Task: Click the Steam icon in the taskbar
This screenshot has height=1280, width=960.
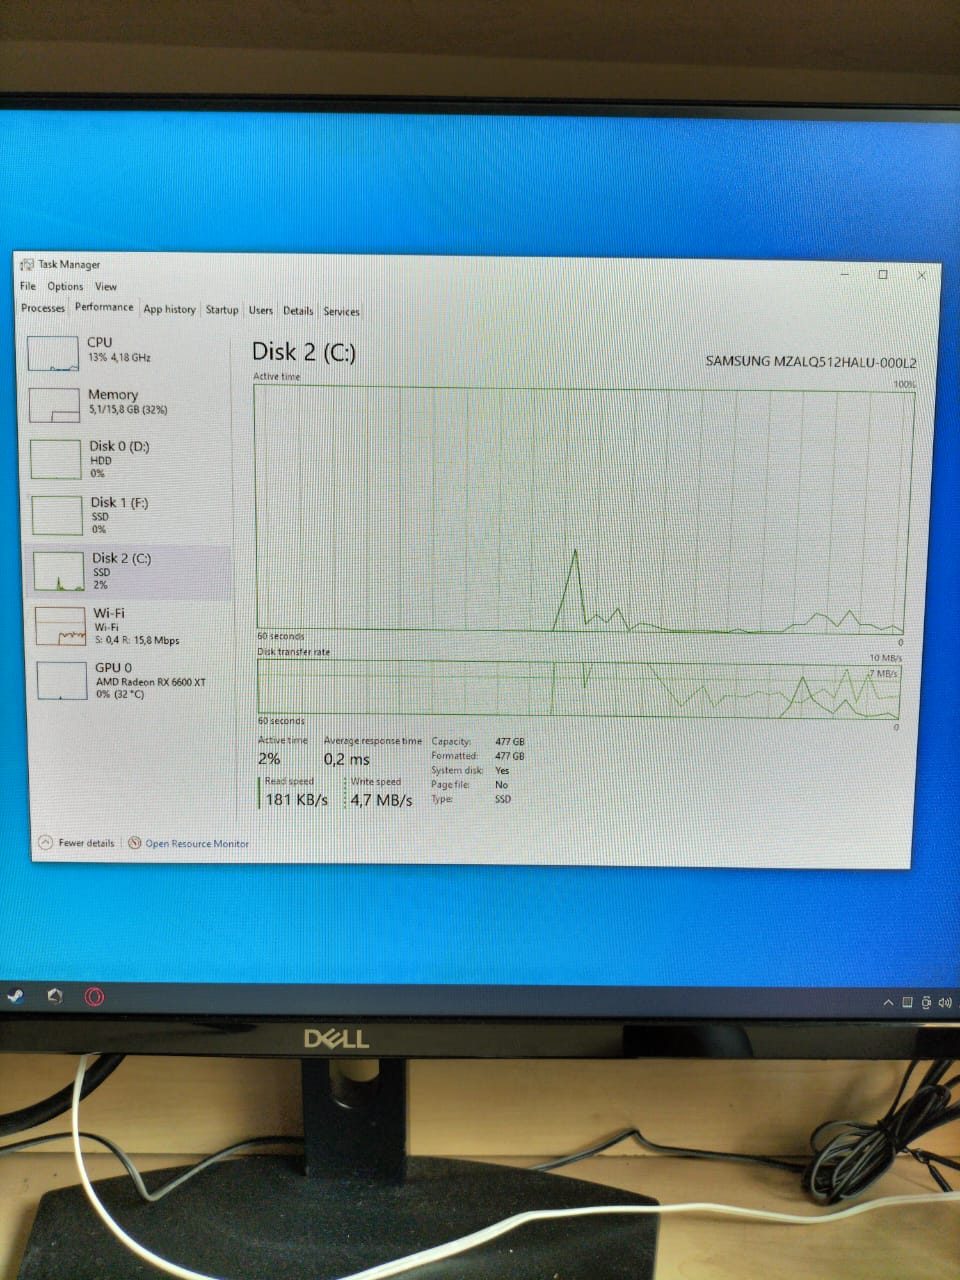Action: tap(15, 996)
